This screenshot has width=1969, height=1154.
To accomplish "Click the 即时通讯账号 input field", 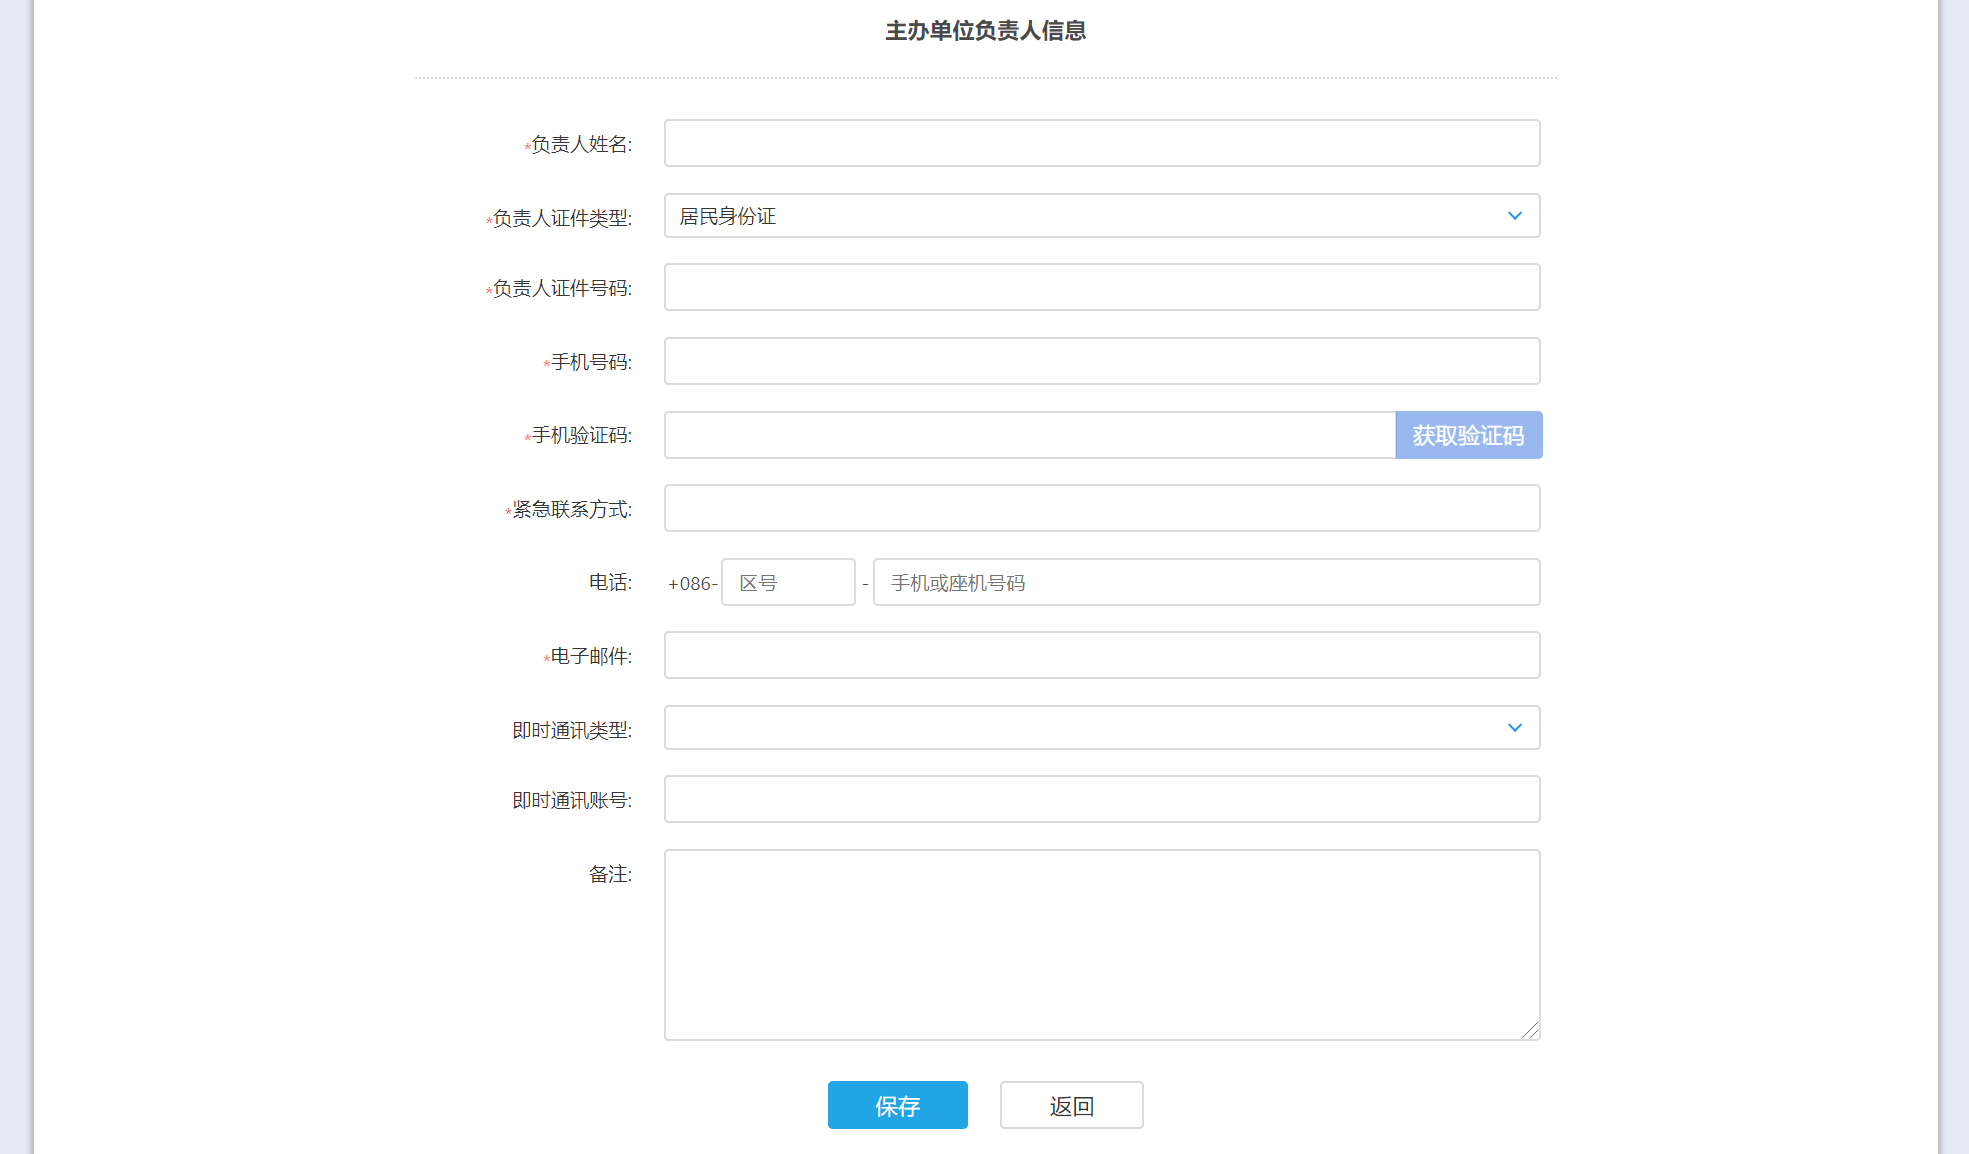I will pyautogui.click(x=1101, y=799).
